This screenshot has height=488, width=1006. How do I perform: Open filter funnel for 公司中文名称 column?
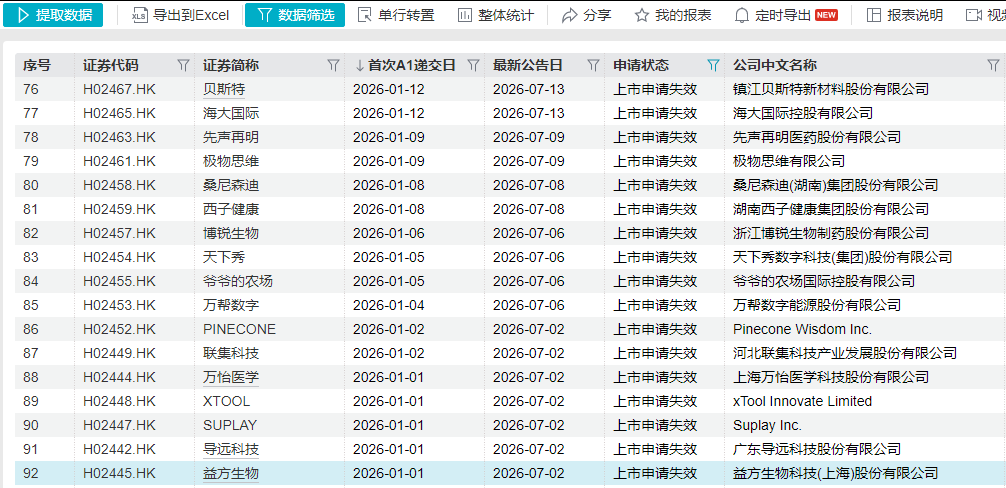[993, 65]
